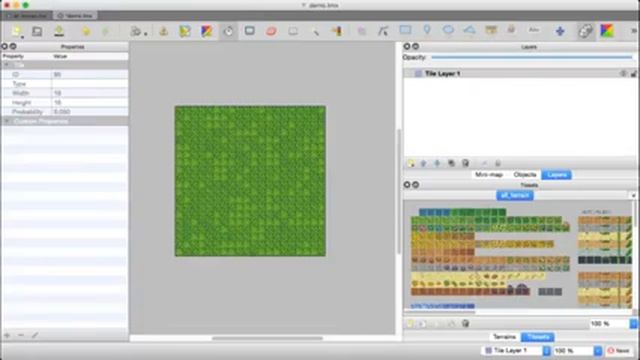Select the Insert Ellipse tool
The image size is (640, 360).
pos(448,30)
